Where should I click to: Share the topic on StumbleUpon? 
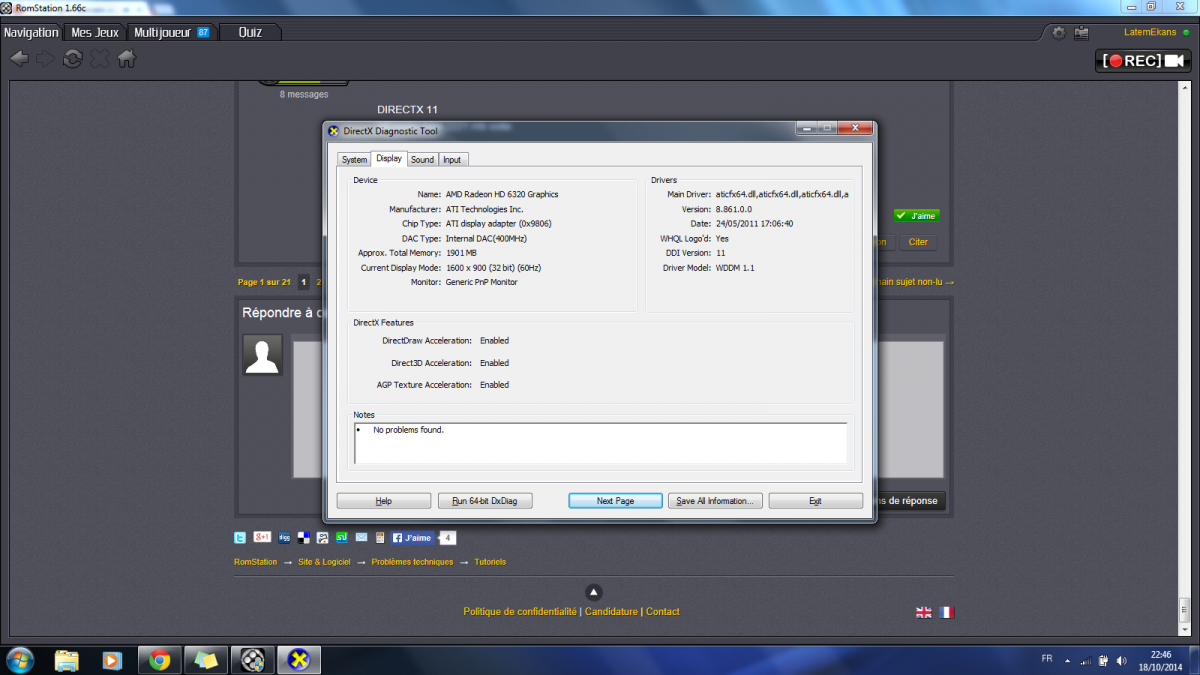(341, 538)
